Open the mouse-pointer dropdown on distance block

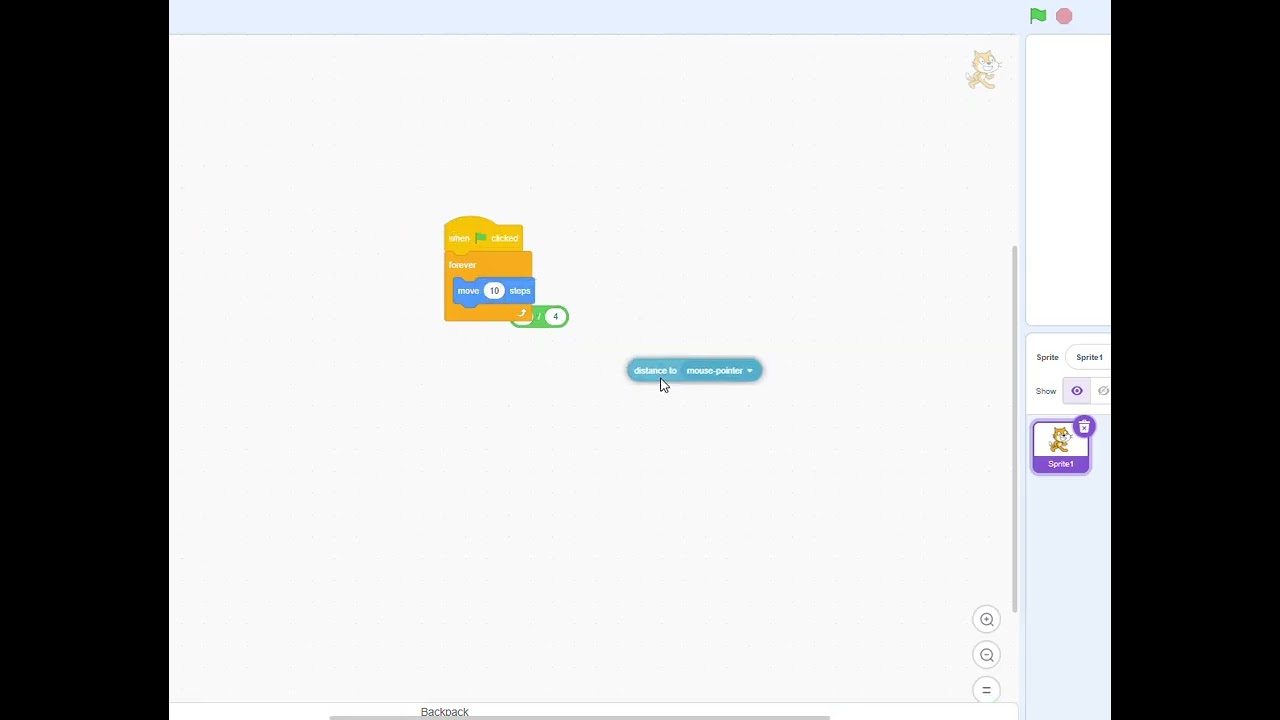[720, 371]
